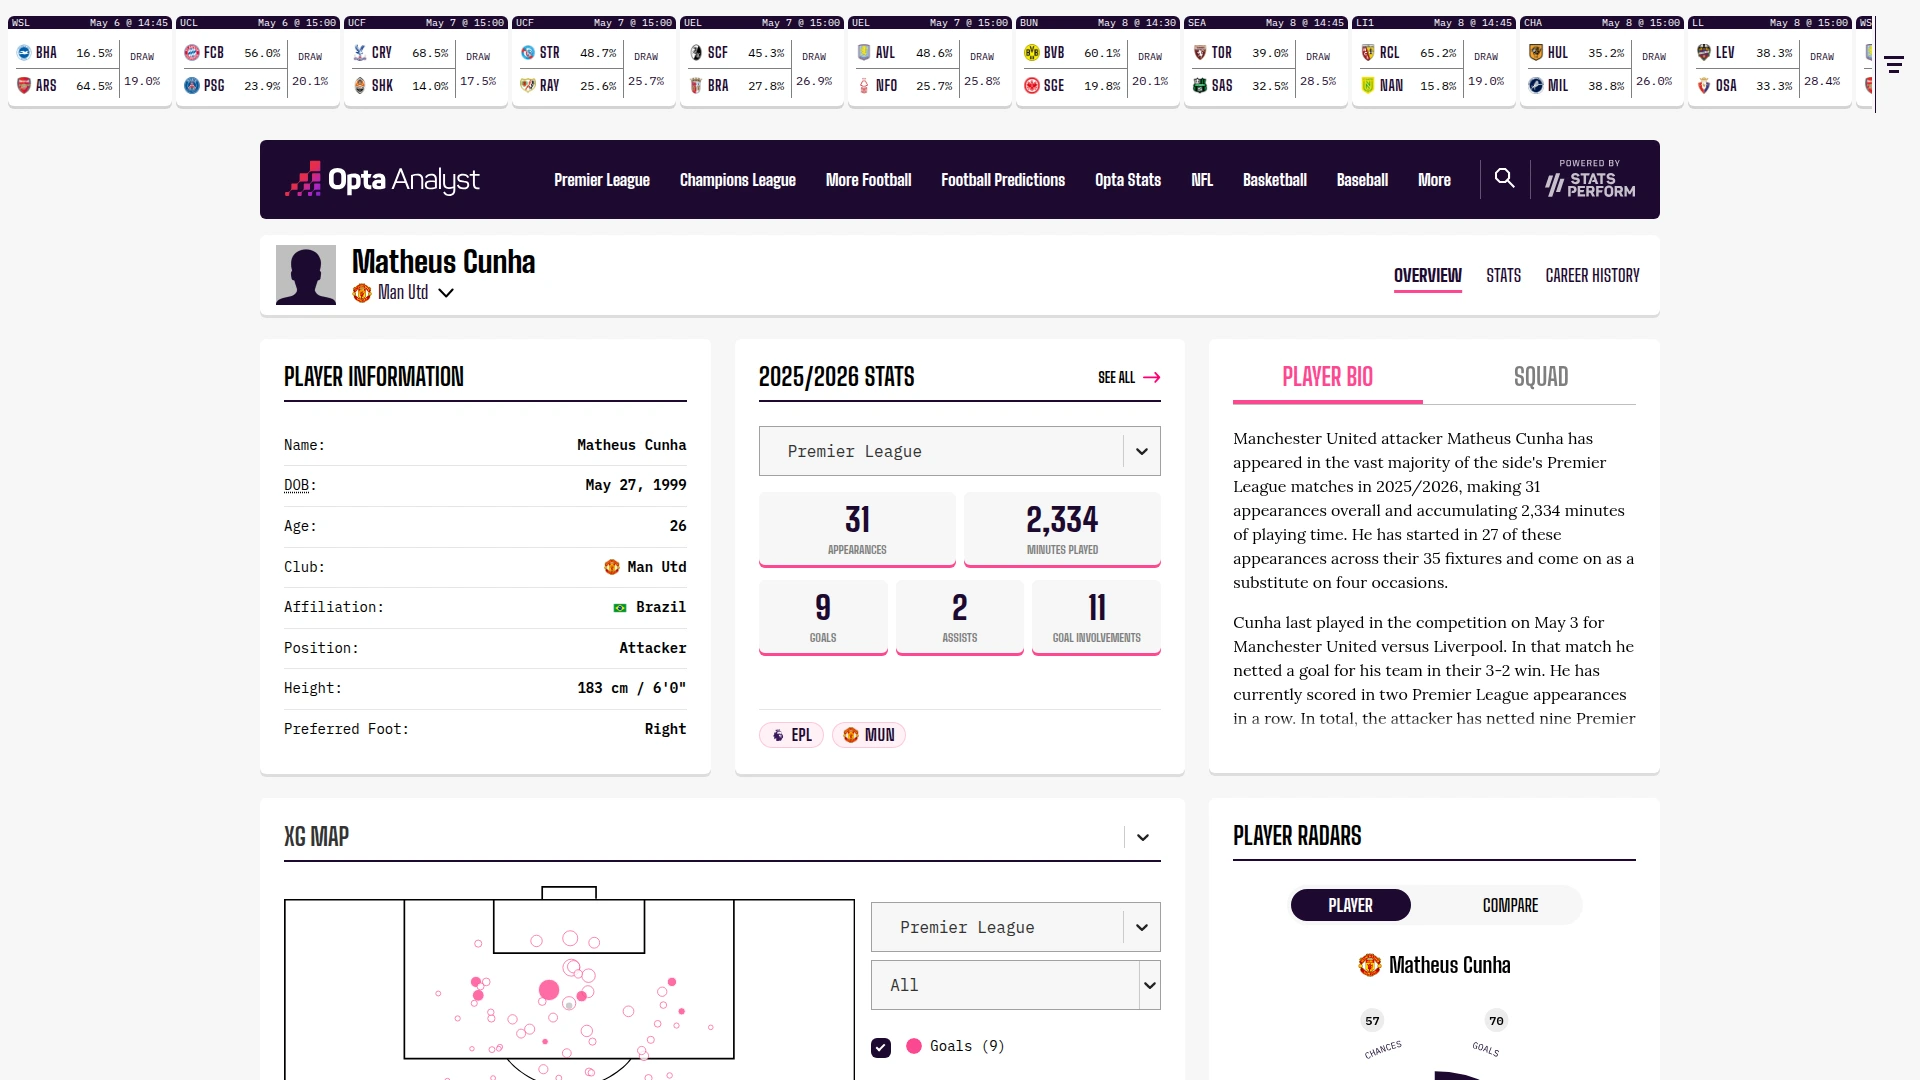Go to the Baseball nav item
The width and height of the screenshot is (1920, 1080).
pyautogui.click(x=1362, y=180)
